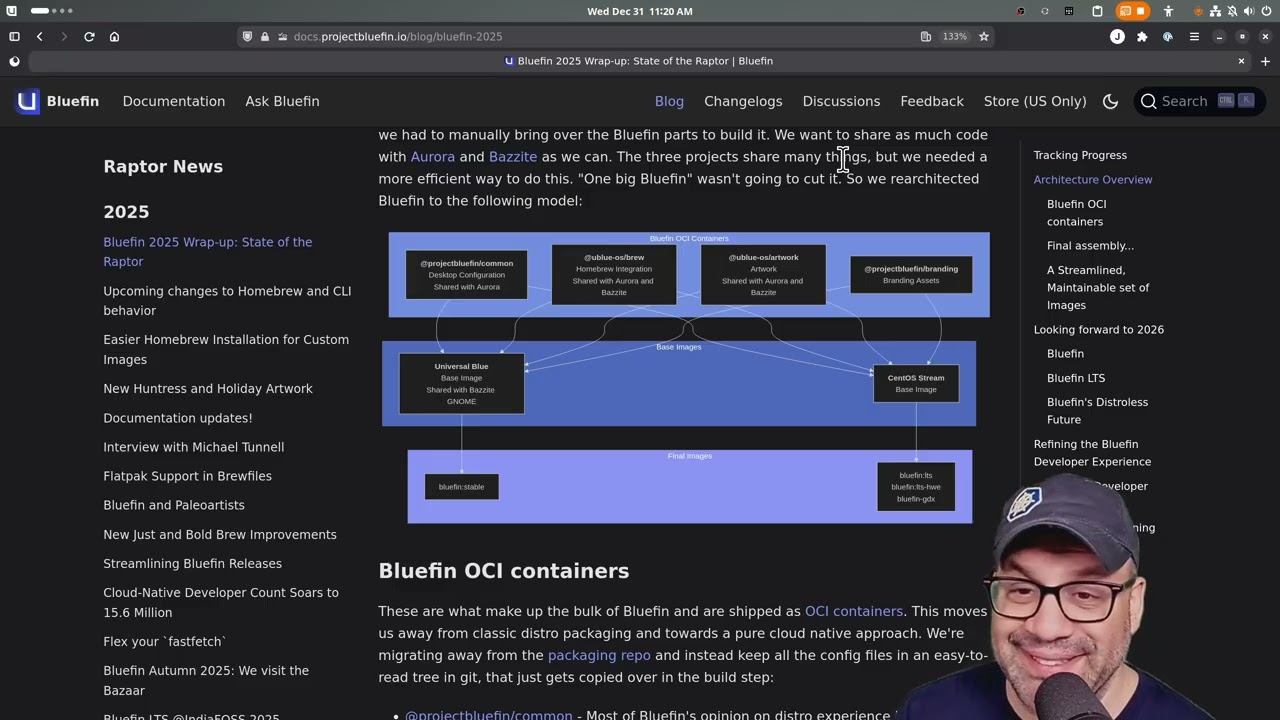The width and height of the screenshot is (1280, 720).
Task: Open the extensions puzzle-piece icon
Action: tap(1142, 37)
